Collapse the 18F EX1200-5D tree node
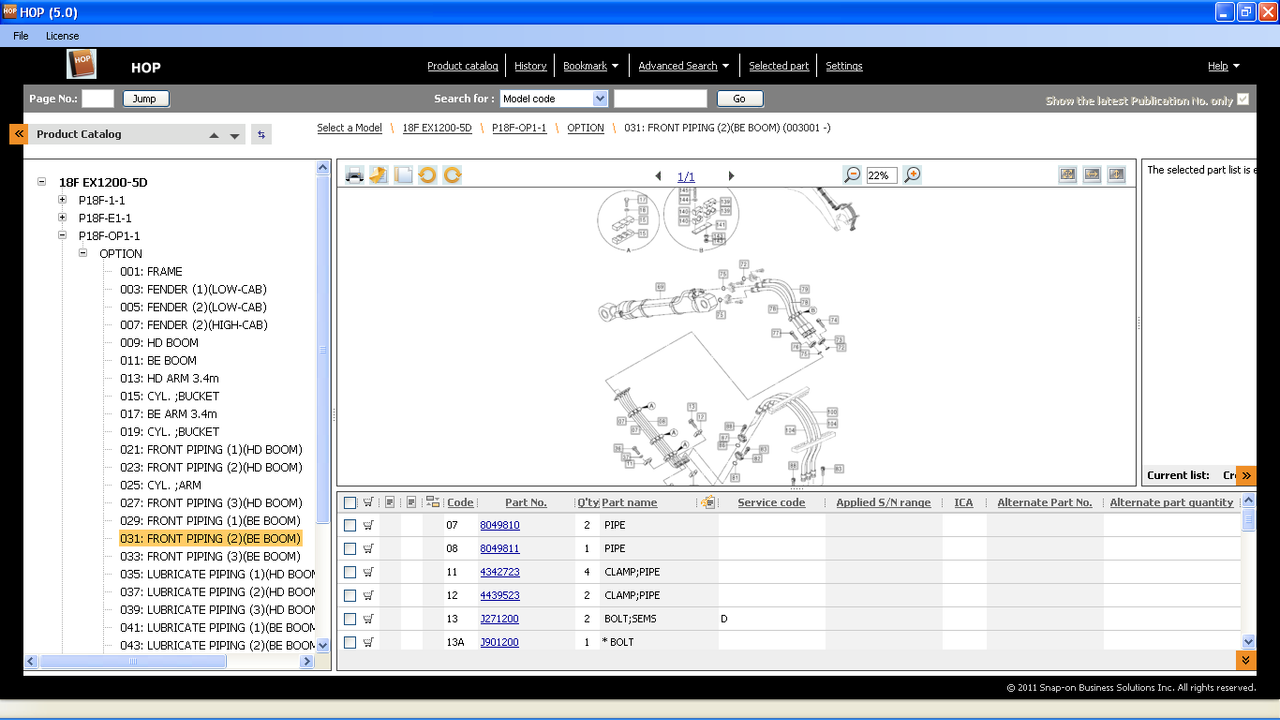1280x720 pixels. (x=42, y=182)
